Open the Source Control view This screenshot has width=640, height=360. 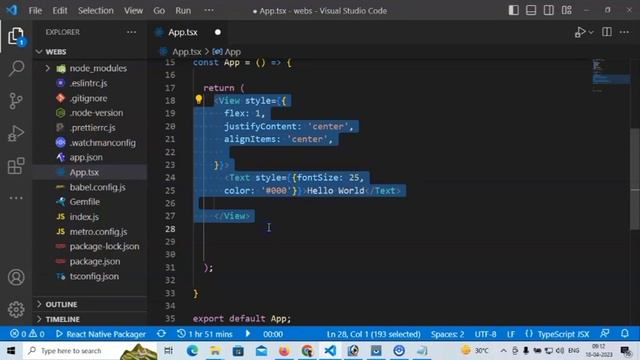[16, 101]
